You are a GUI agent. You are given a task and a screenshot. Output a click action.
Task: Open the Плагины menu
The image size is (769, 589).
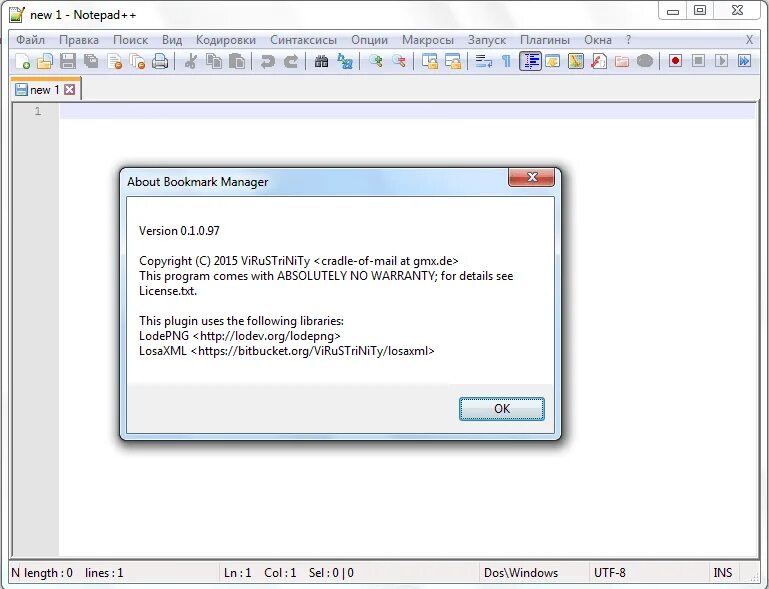[x=545, y=40]
